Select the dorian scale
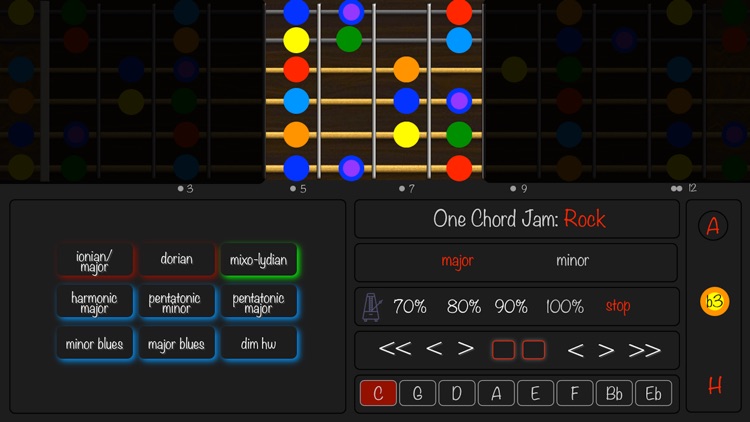Viewport: 750px width, 422px height. coord(176,259)
